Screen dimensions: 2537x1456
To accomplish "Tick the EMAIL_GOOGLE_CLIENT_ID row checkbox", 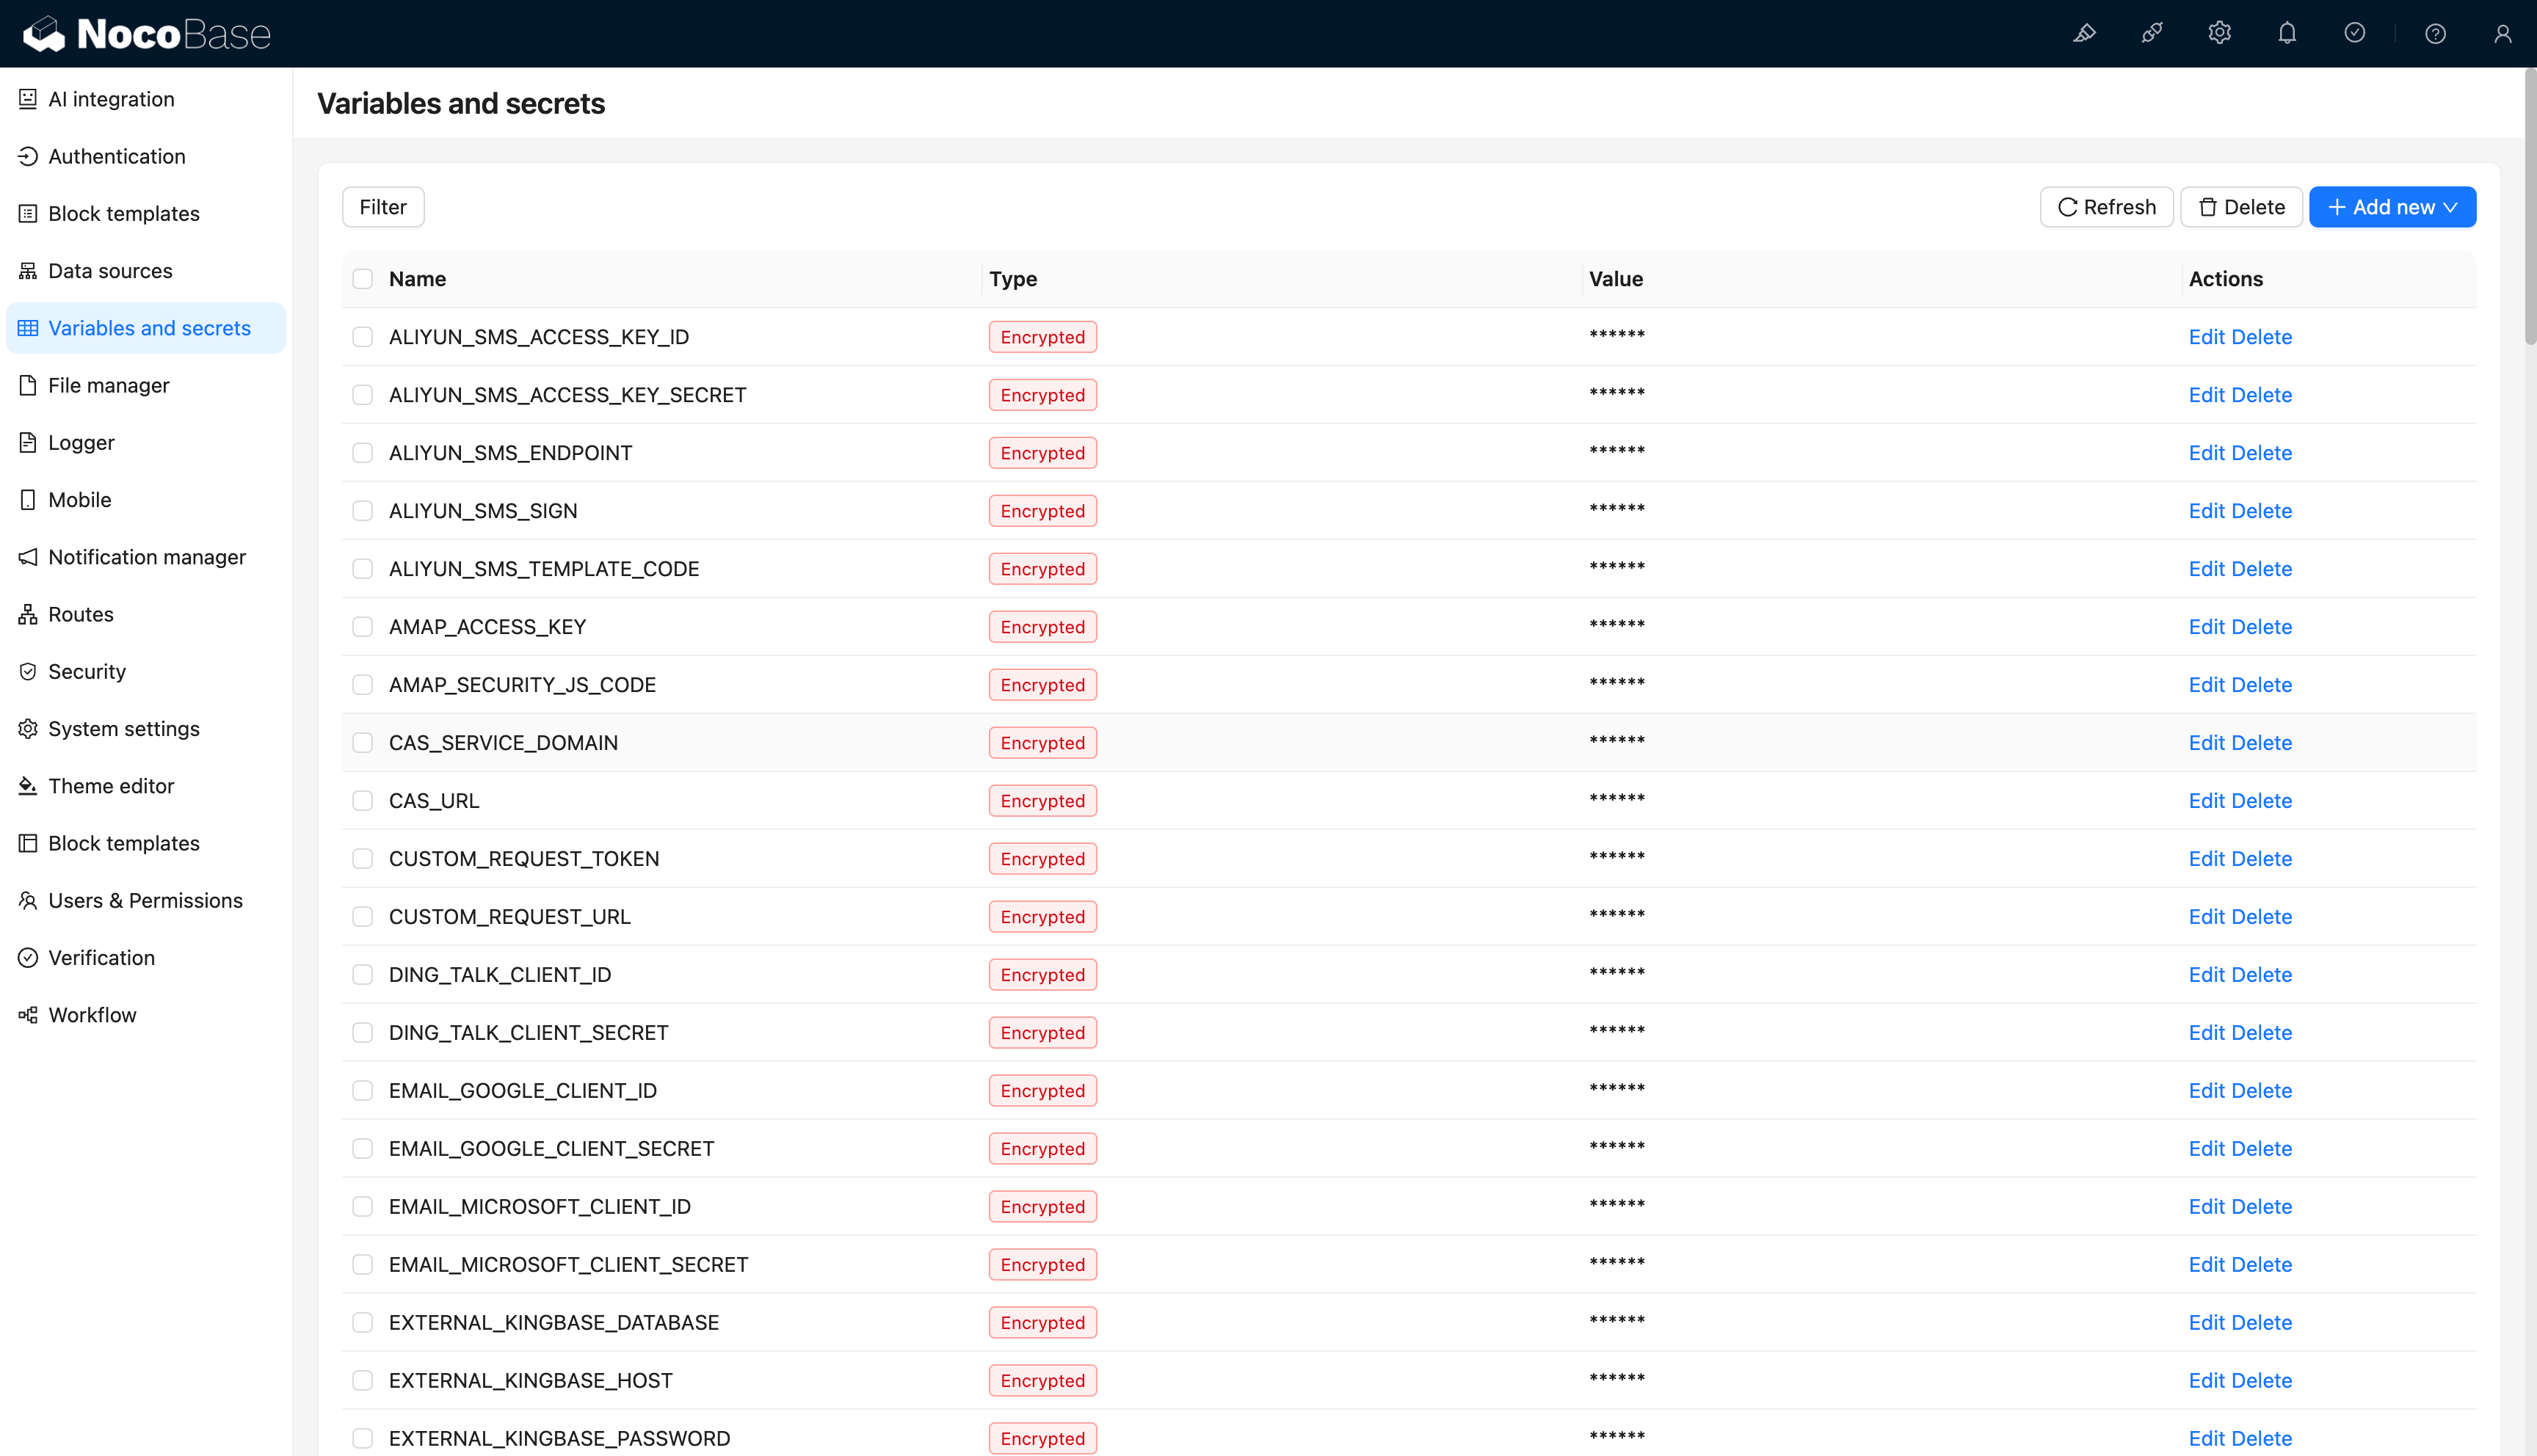I will (x=363, y=1091).
